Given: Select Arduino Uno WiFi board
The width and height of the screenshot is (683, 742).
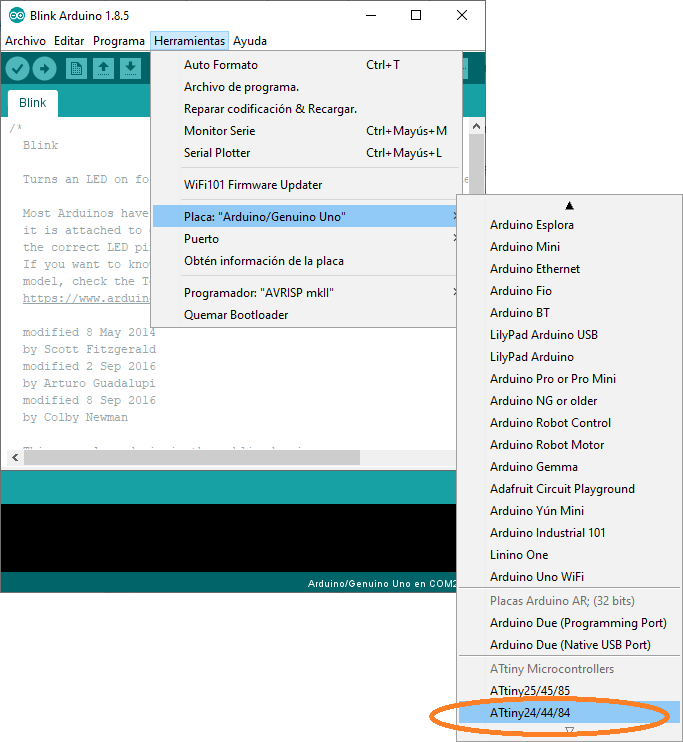Looking at the screenshot, I should click(x=569, y=577).
